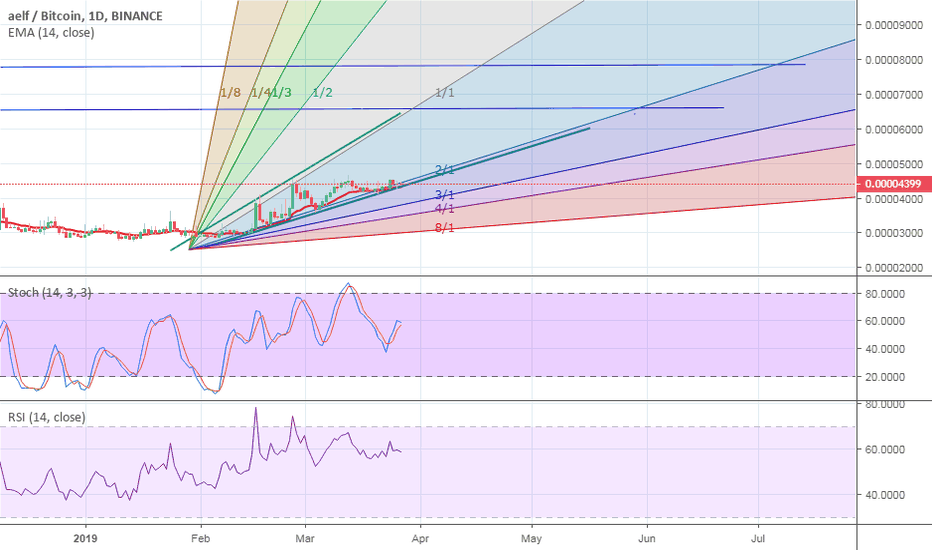The width and height of the screenshot is (932, 550).
Task: Open the Stoch (14, 3, 3) indicator label
Action: point(49,293)
